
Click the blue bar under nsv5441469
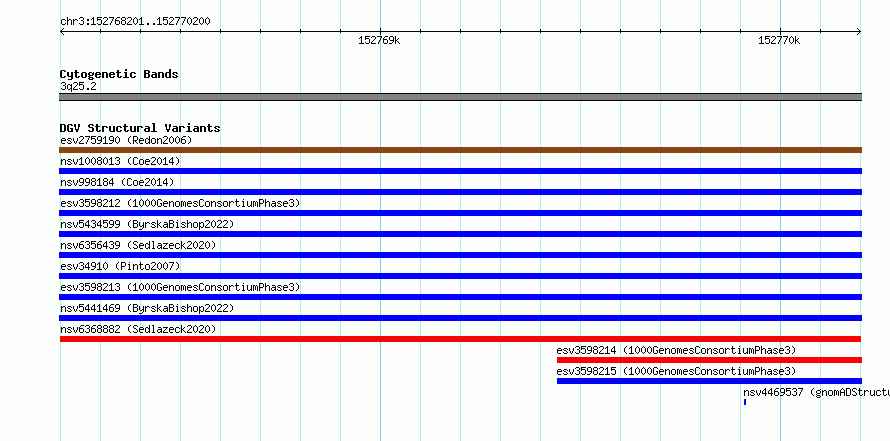coord(460,318)
